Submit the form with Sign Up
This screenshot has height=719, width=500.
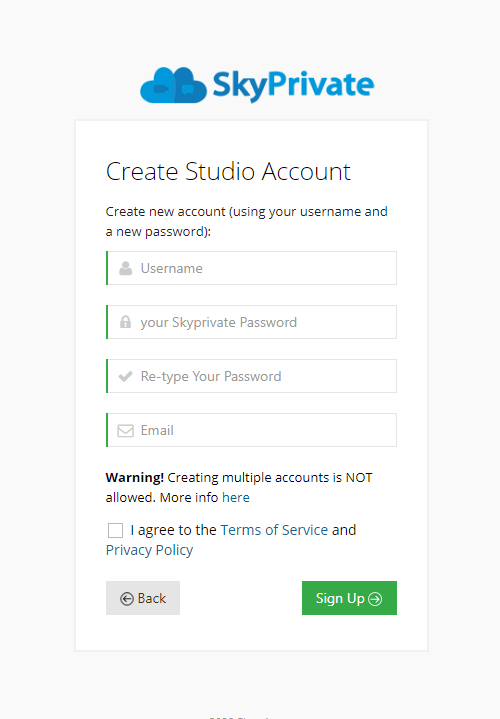tap(349, 598)
